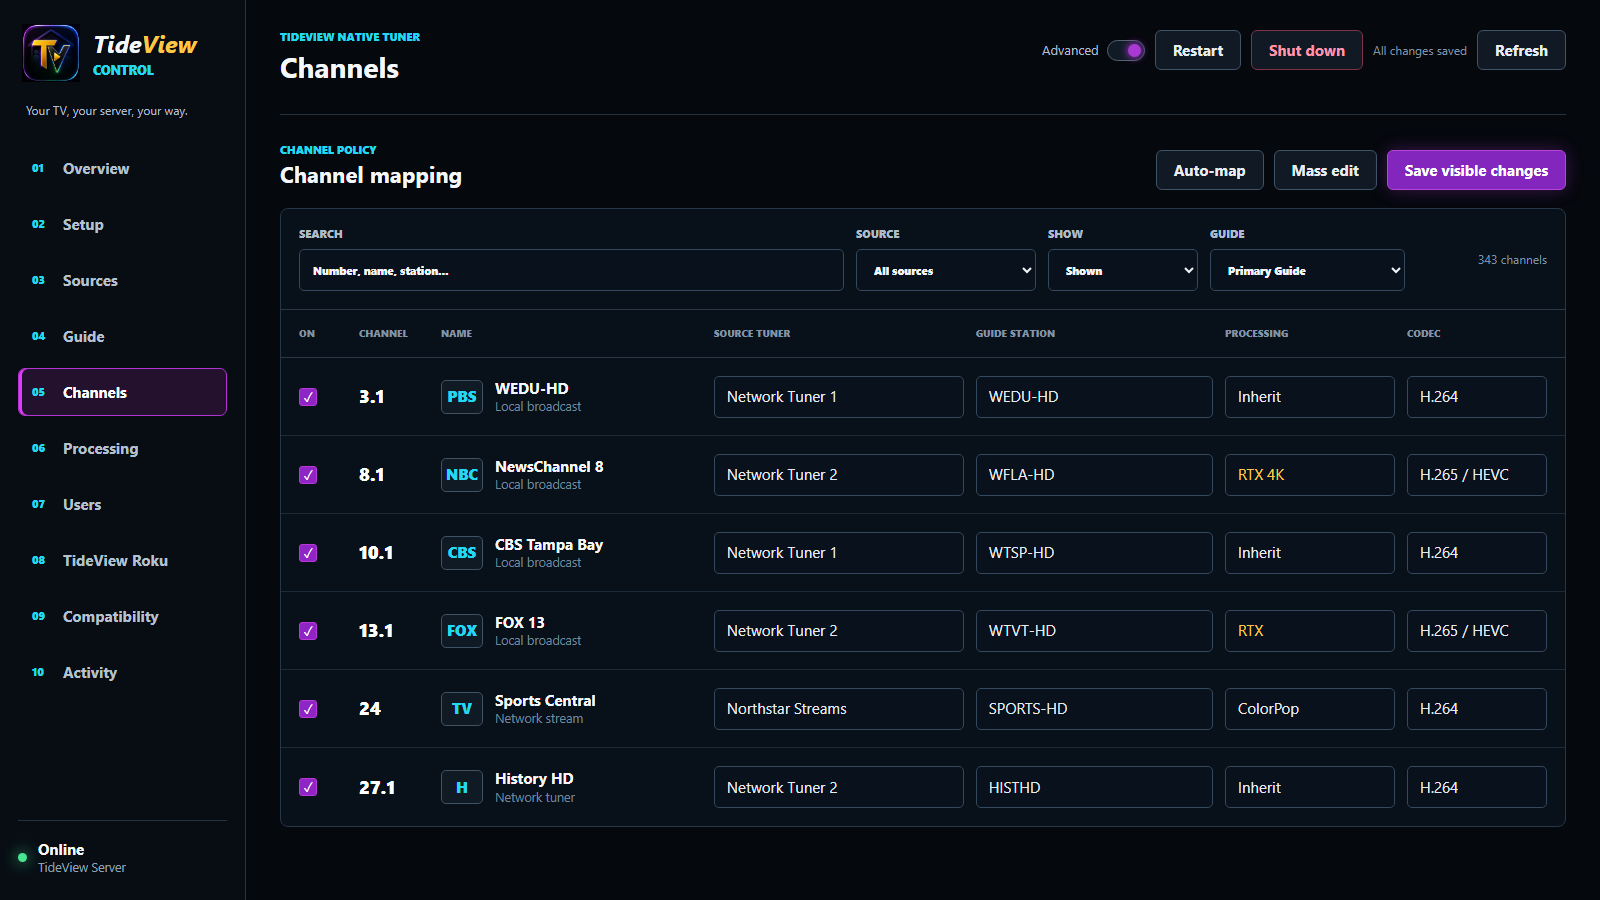Edit the WTVT-HD guide station field
The image size is (1600, 900).
[1094, 631]
